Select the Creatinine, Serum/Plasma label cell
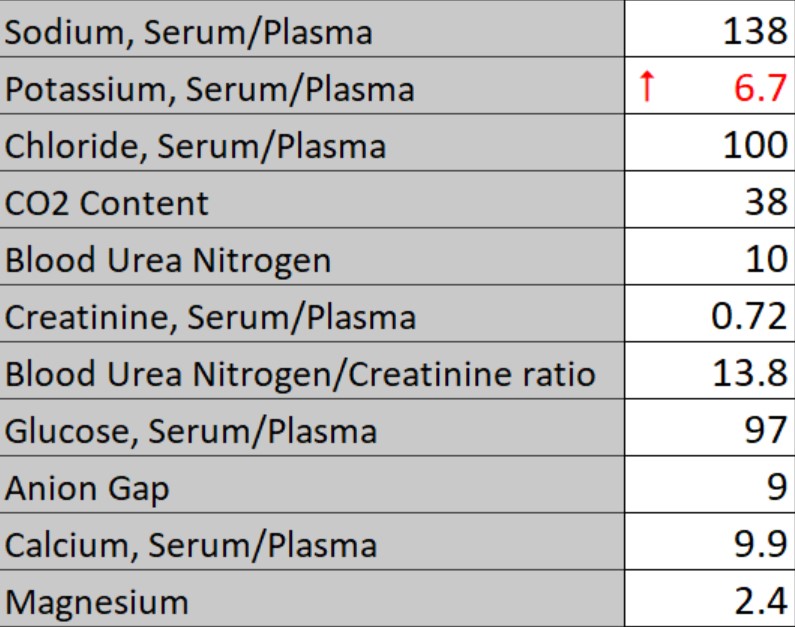The width and height of the screenshot is (795, 627). coord(210,317)
